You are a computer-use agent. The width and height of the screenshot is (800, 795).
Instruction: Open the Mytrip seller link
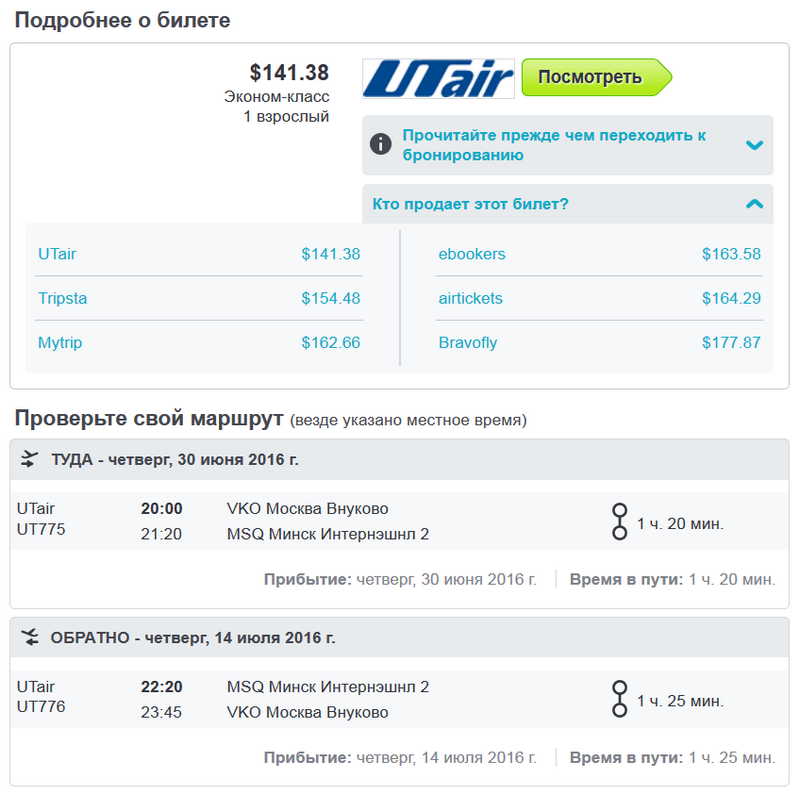pyautogui.click(x=60, y=342)
